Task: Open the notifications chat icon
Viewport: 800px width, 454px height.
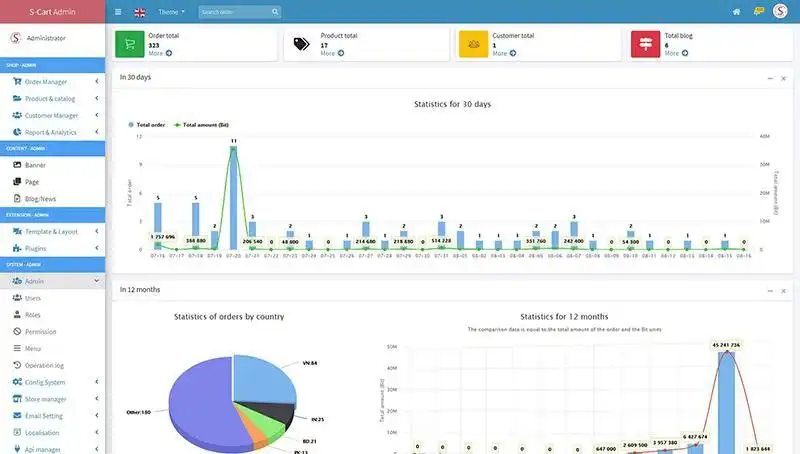Action: [x=759, y=11]
